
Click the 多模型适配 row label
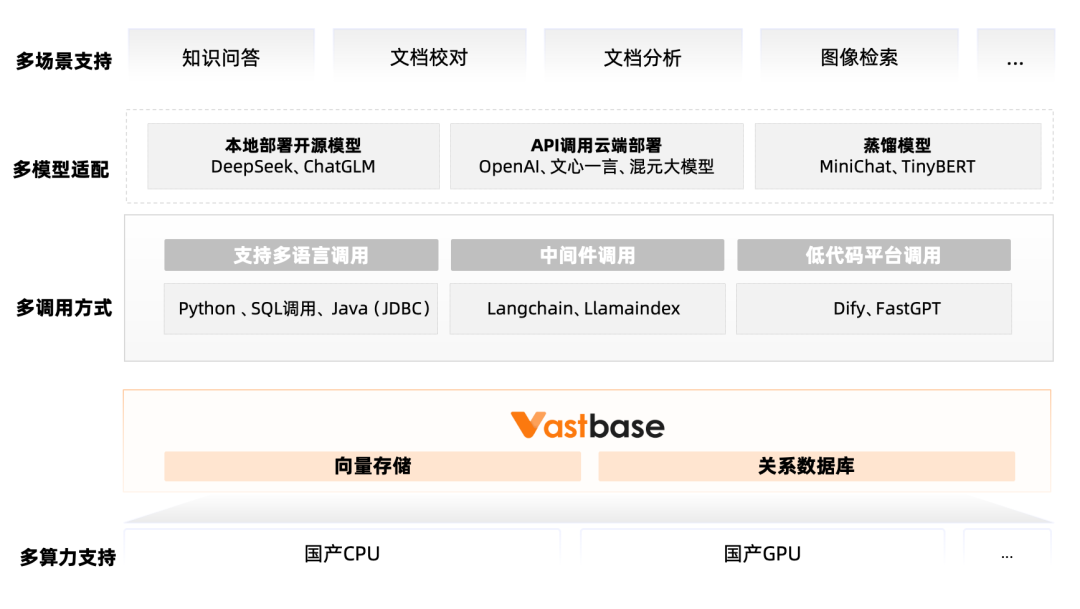click(61, 169)
